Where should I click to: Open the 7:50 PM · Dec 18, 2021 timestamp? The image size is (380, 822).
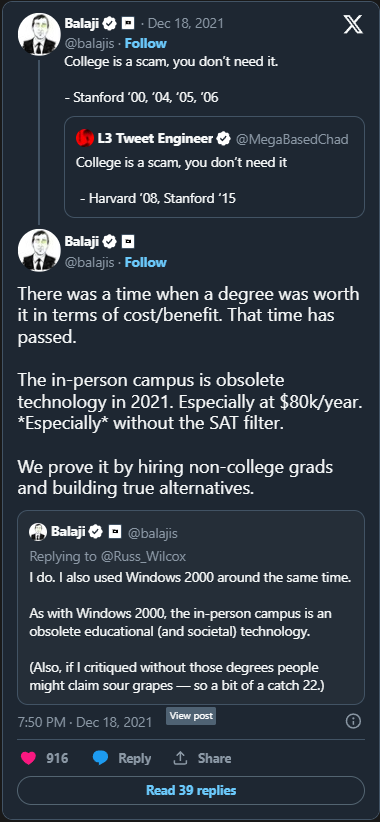tap(85, 722)
